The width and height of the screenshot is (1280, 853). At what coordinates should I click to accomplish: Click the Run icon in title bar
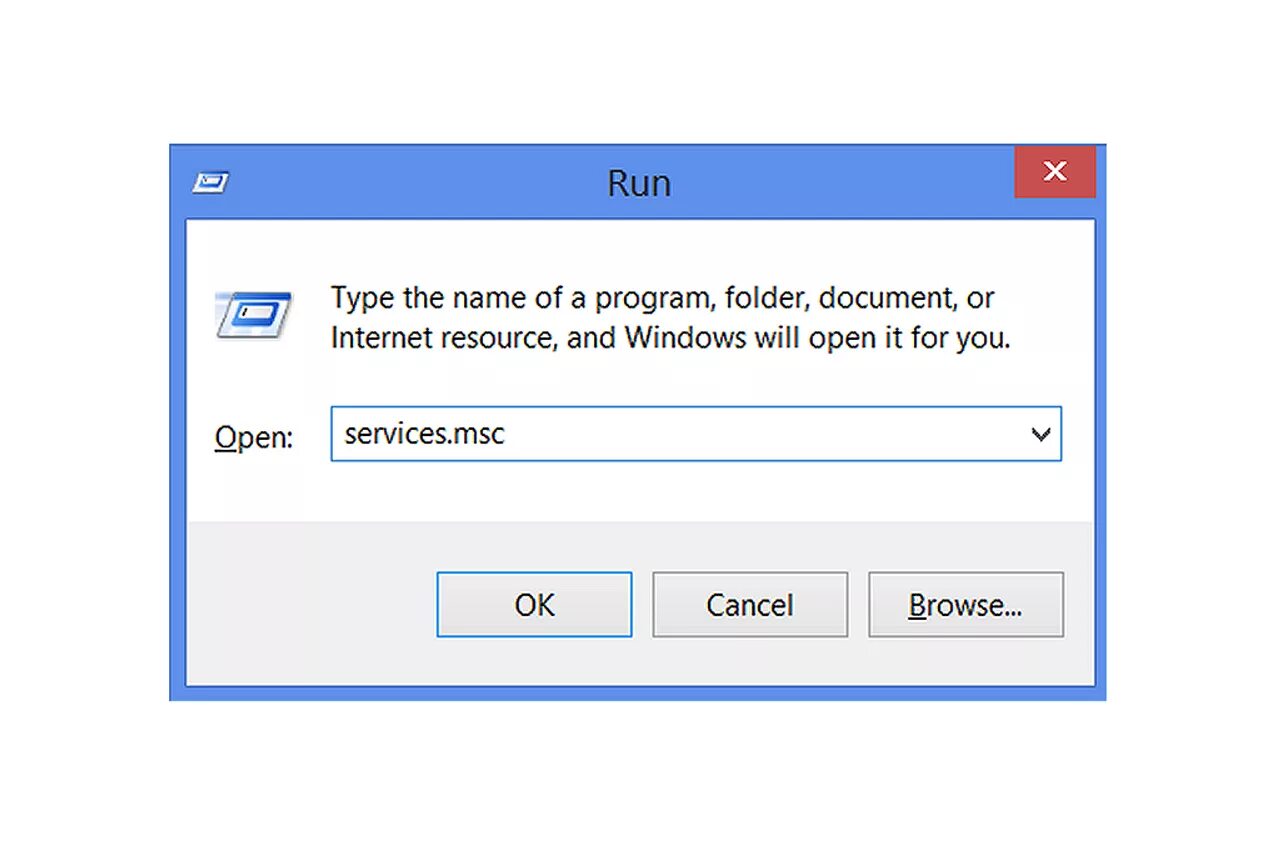[210, 183]
